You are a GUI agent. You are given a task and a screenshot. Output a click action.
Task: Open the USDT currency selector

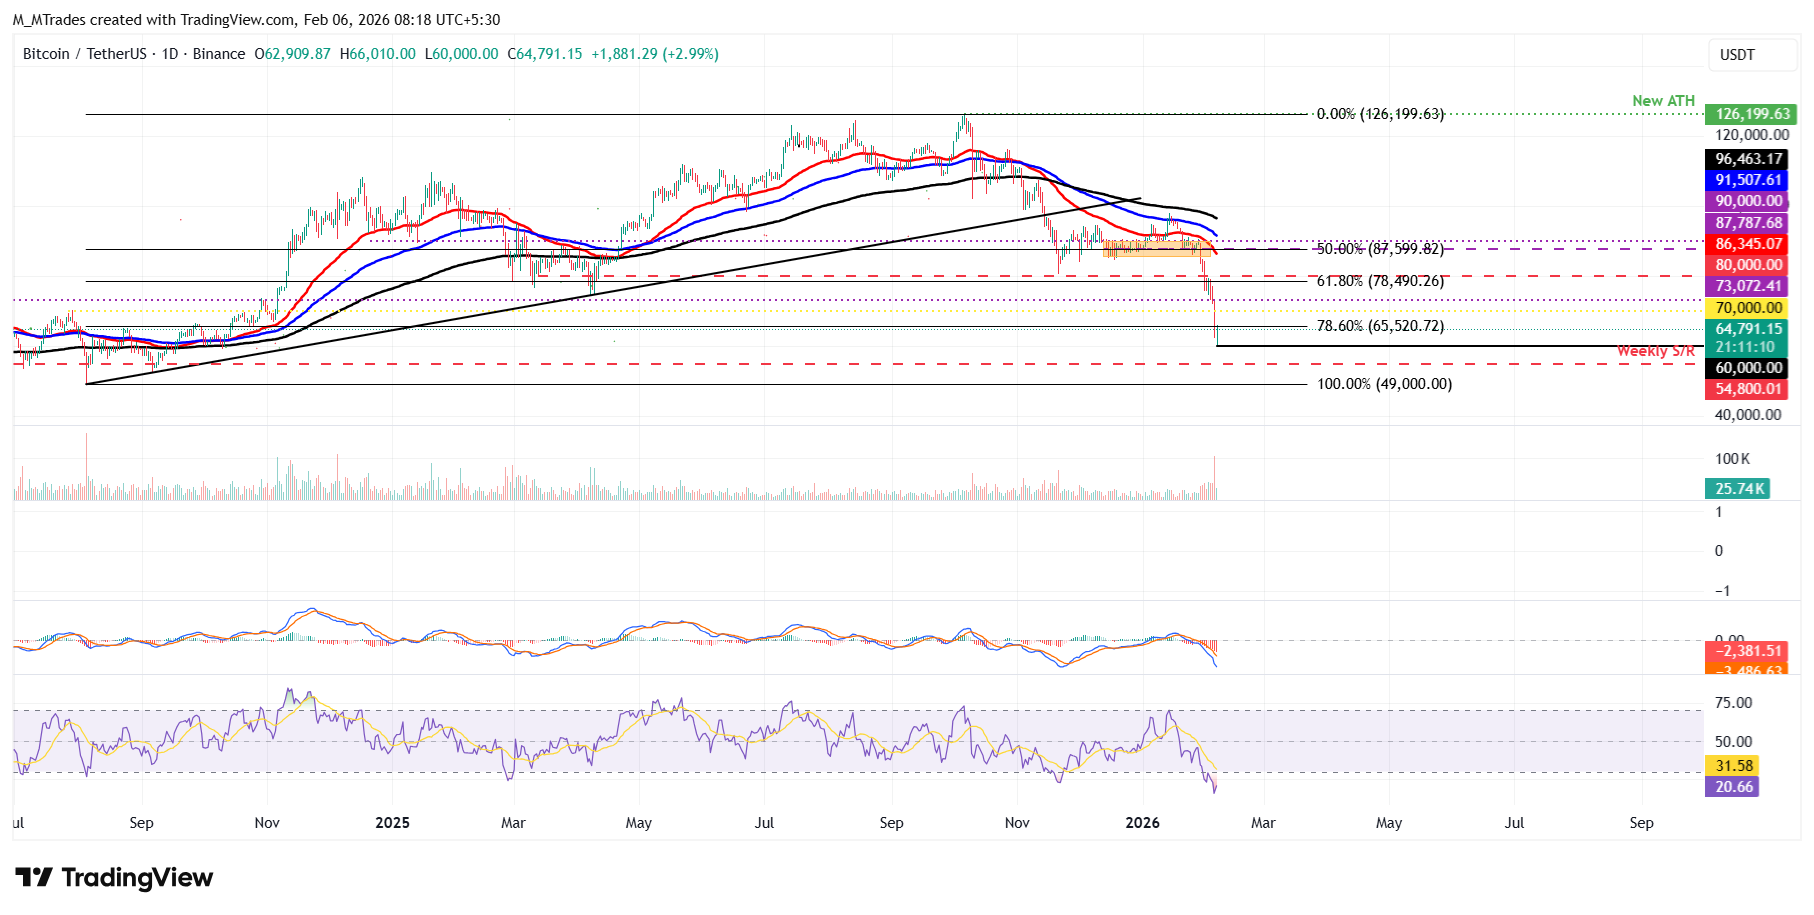[1737, 55]
